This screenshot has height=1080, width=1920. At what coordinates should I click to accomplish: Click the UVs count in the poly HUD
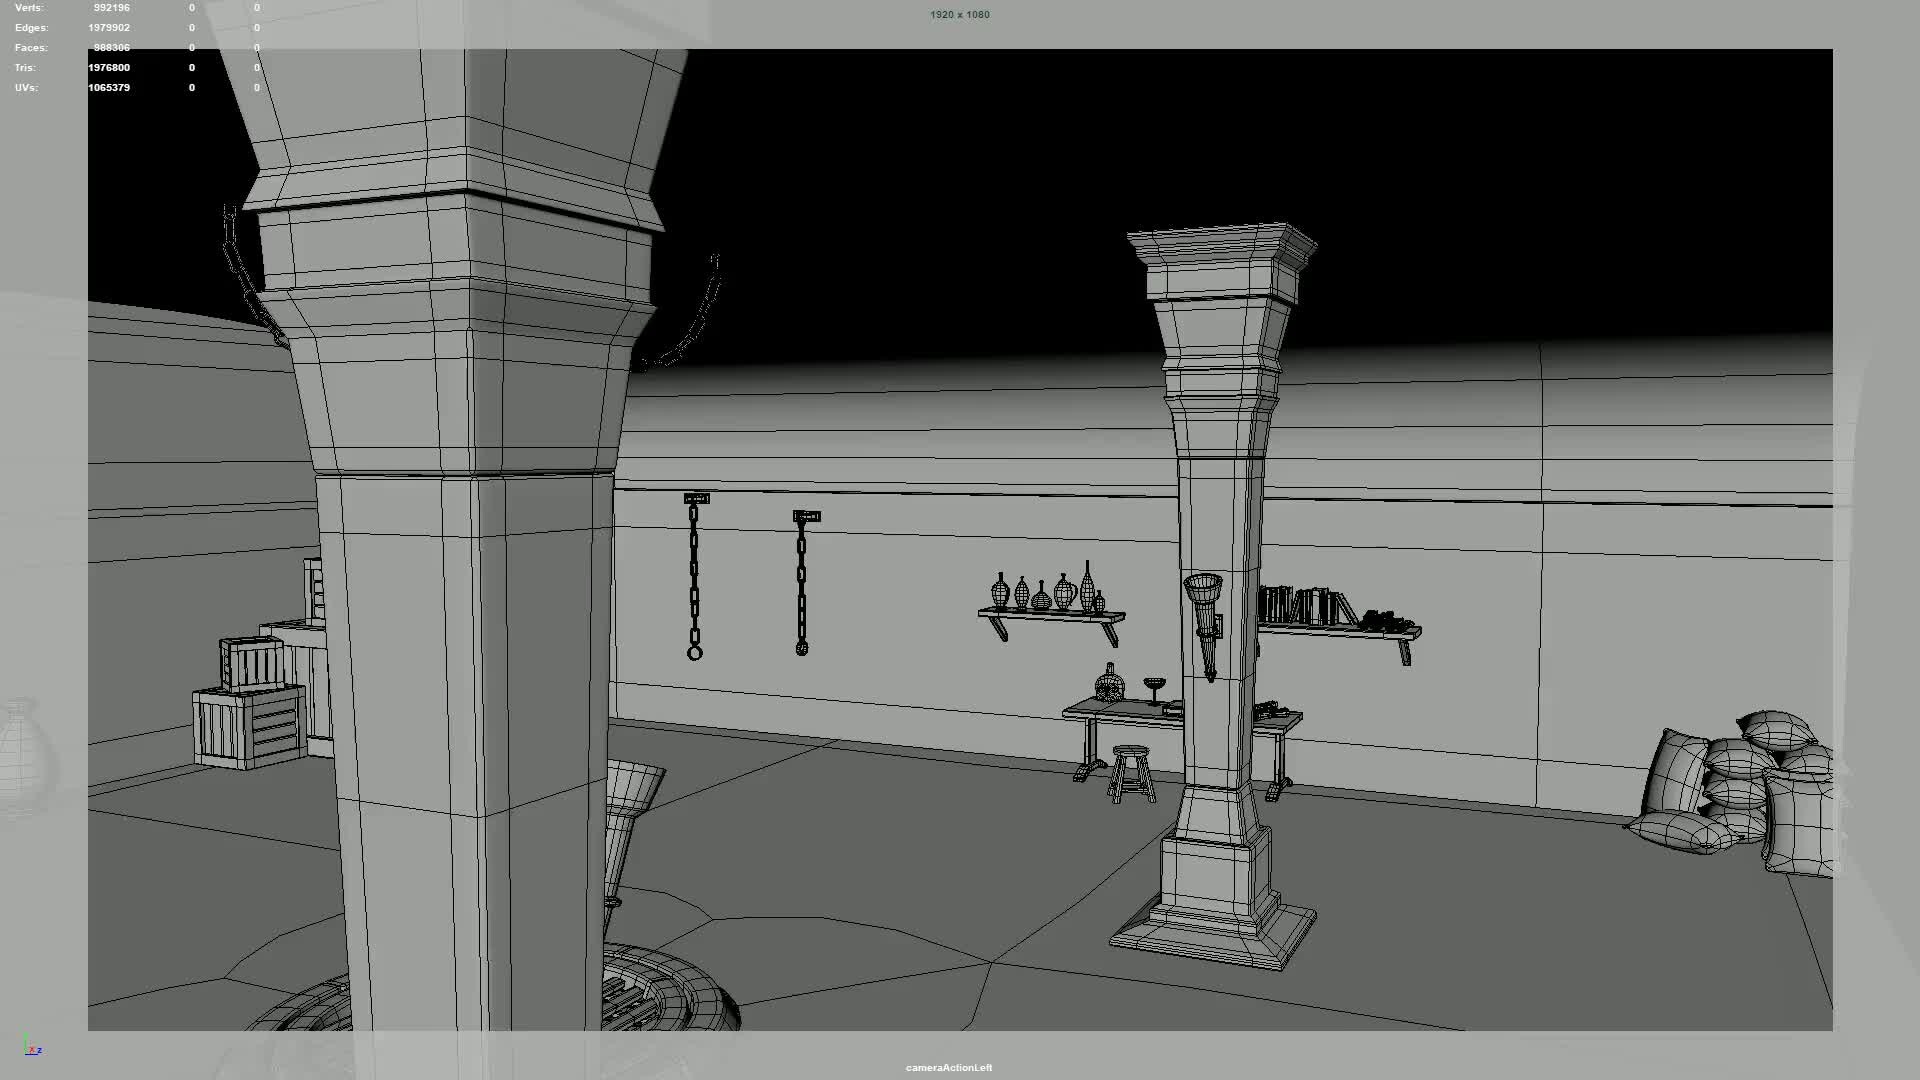(x=110, y=87)
